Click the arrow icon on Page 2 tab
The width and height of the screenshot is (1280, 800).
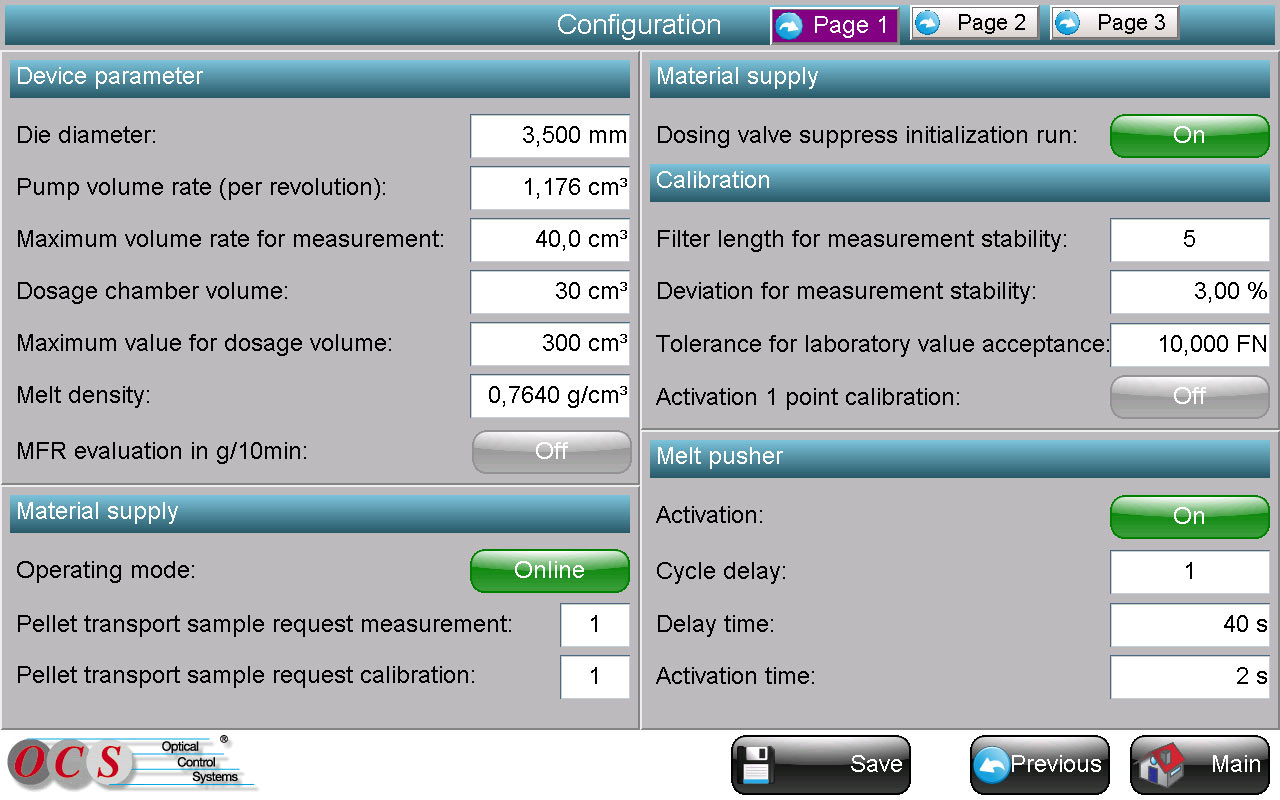928,23
